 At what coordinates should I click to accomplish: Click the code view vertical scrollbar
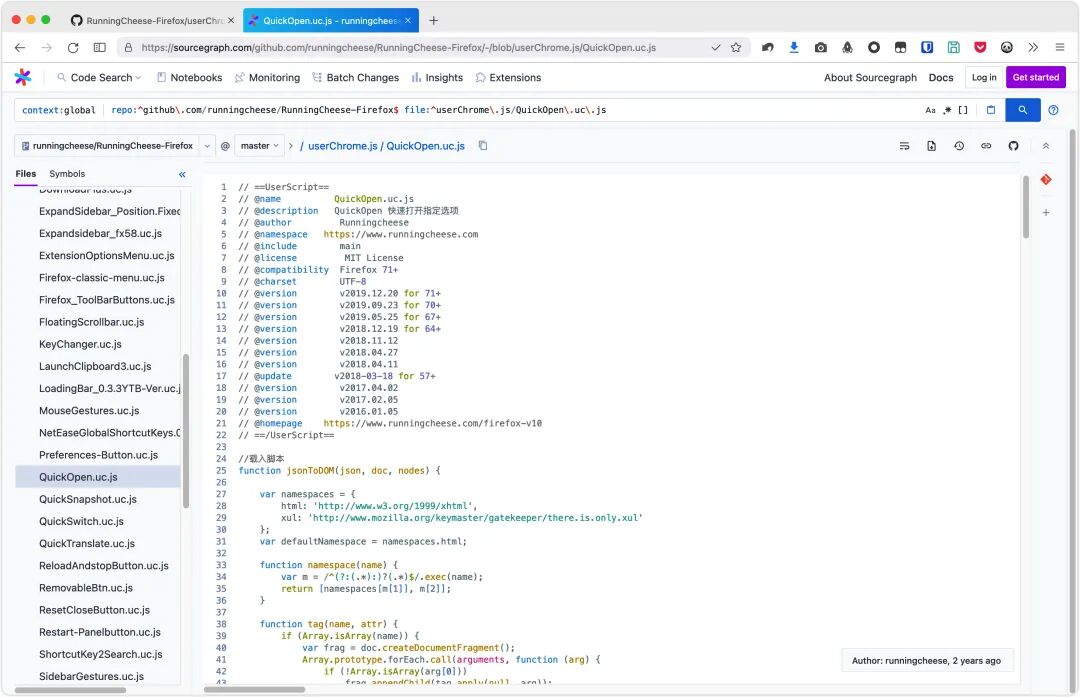(1026, 207)
